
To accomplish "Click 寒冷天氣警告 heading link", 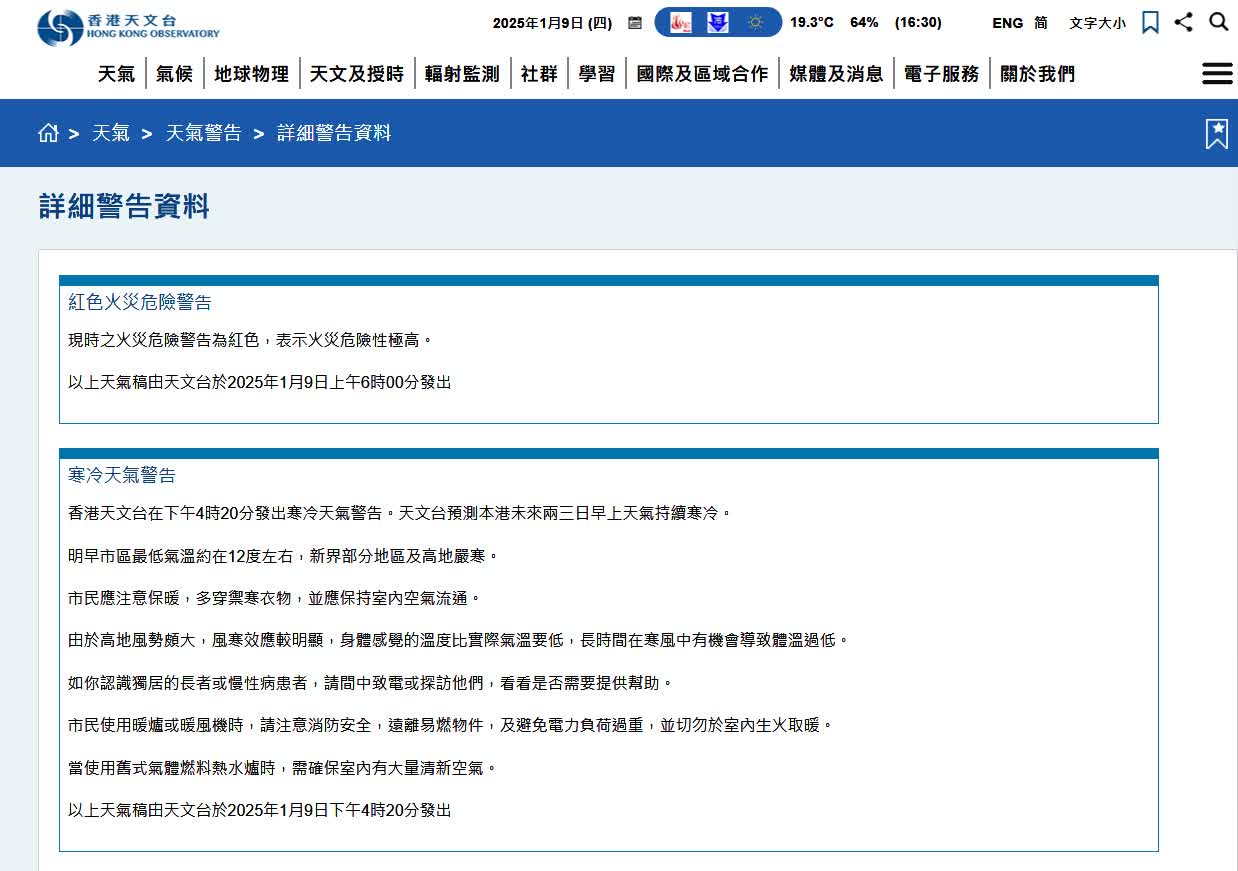I will tap(121, 475).
